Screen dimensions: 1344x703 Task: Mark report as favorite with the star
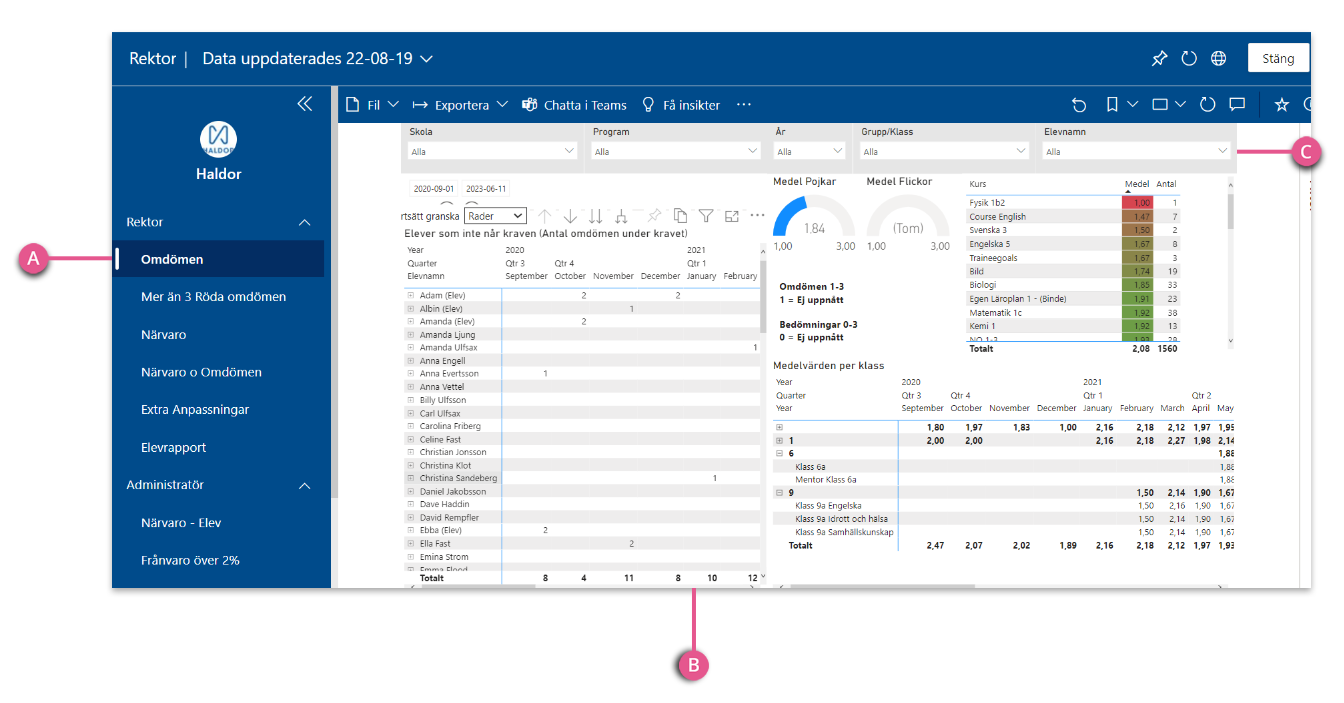1282,104
